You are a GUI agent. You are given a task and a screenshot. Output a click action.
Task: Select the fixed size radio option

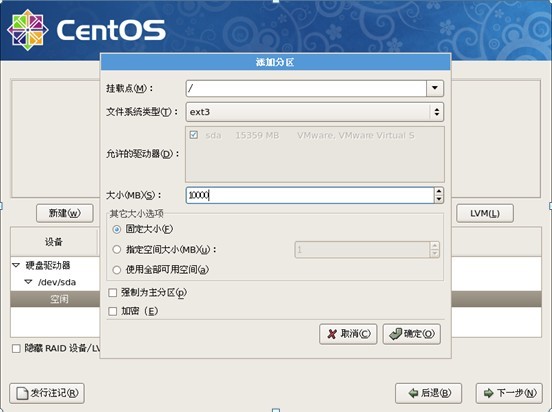[x=117, y=229]
